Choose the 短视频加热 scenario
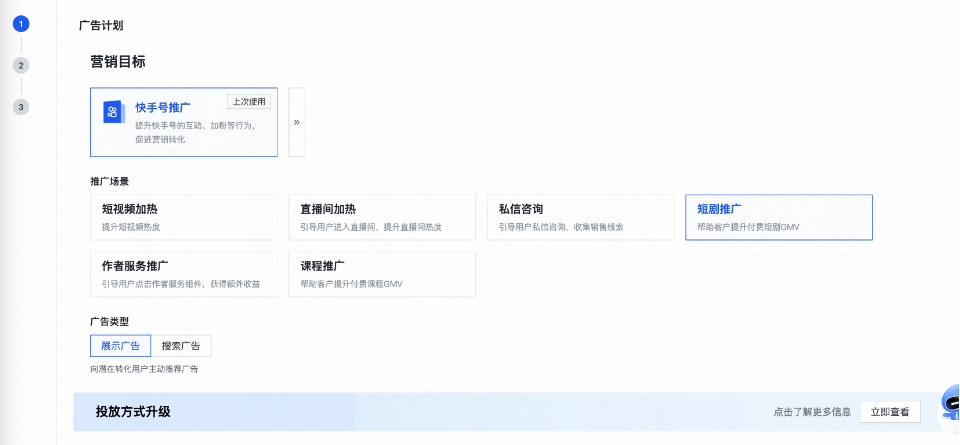This screenshot has height=445, width=960. point(184,217)
